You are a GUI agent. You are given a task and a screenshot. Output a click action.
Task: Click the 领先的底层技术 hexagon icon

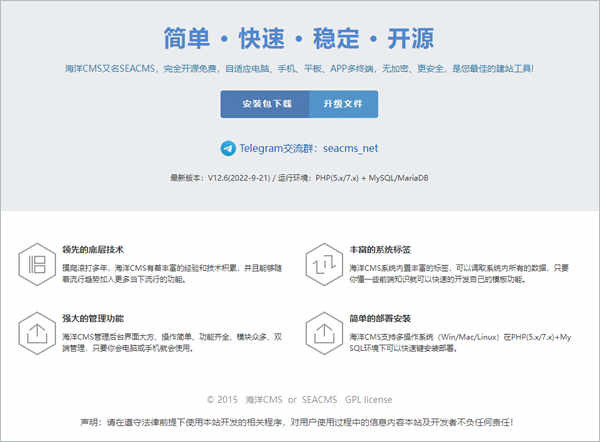(x=37, y=264)
